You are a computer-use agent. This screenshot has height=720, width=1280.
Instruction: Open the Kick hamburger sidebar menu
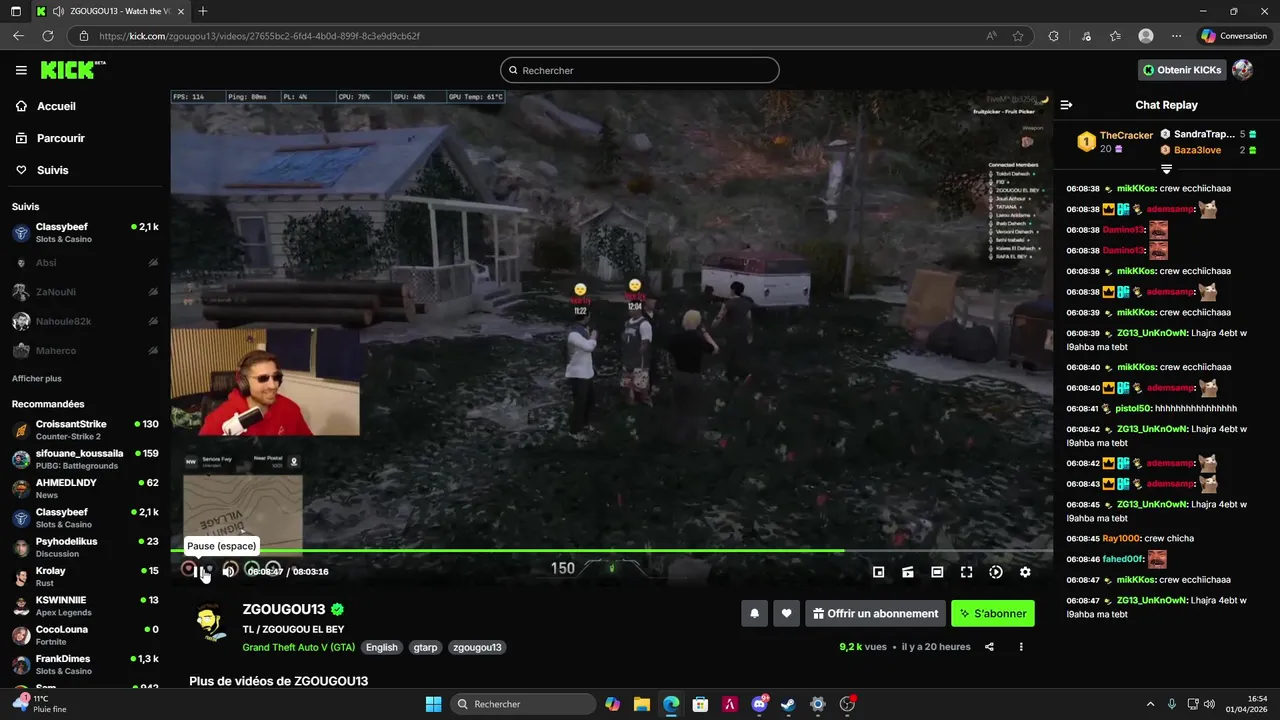tap(21, 70)
